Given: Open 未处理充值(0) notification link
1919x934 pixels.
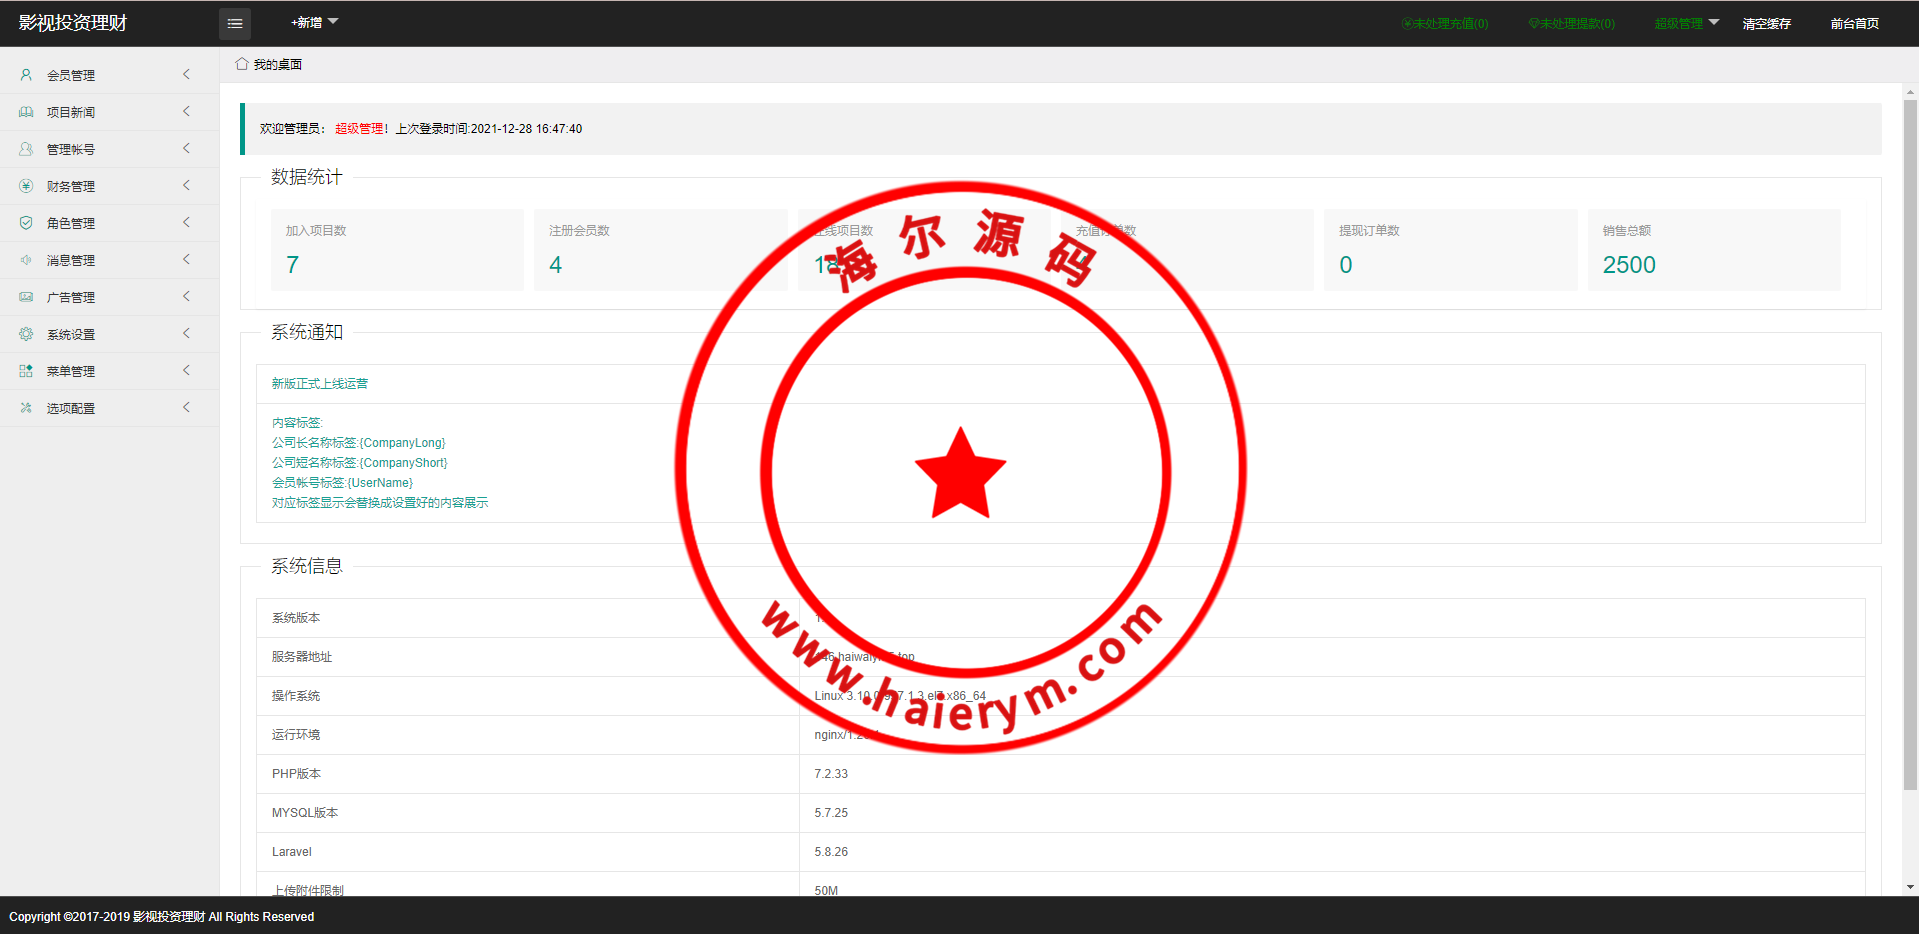Looking at the screenshot, I should click(x=1444, y=24).
